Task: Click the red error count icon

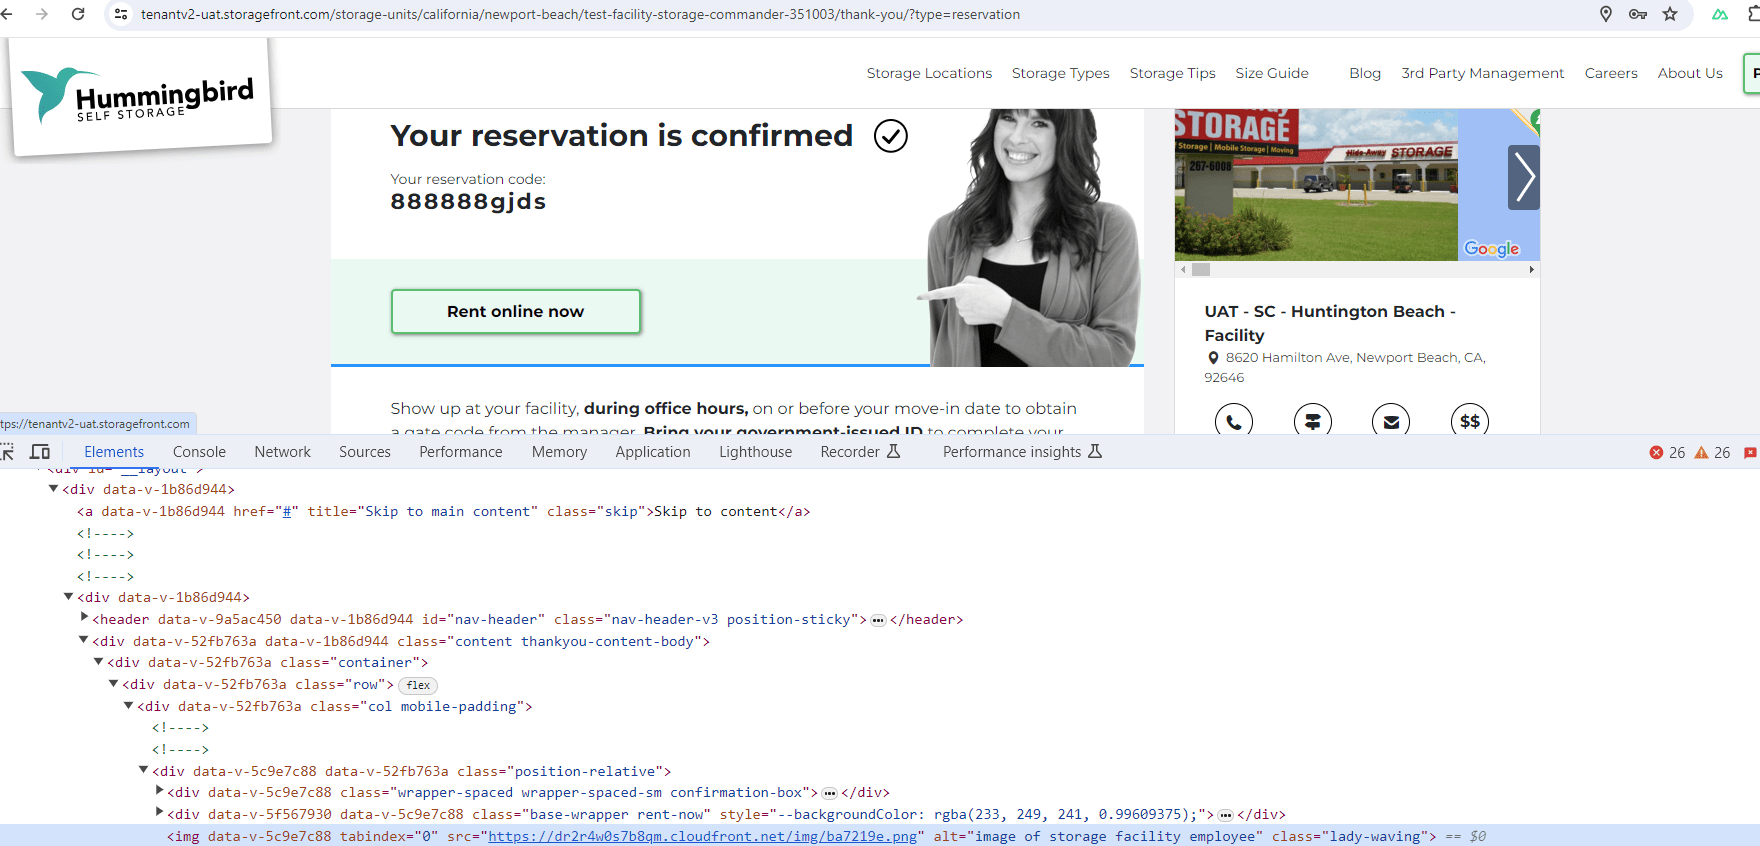Action: pyautogui.click(x=1656, y=452)
